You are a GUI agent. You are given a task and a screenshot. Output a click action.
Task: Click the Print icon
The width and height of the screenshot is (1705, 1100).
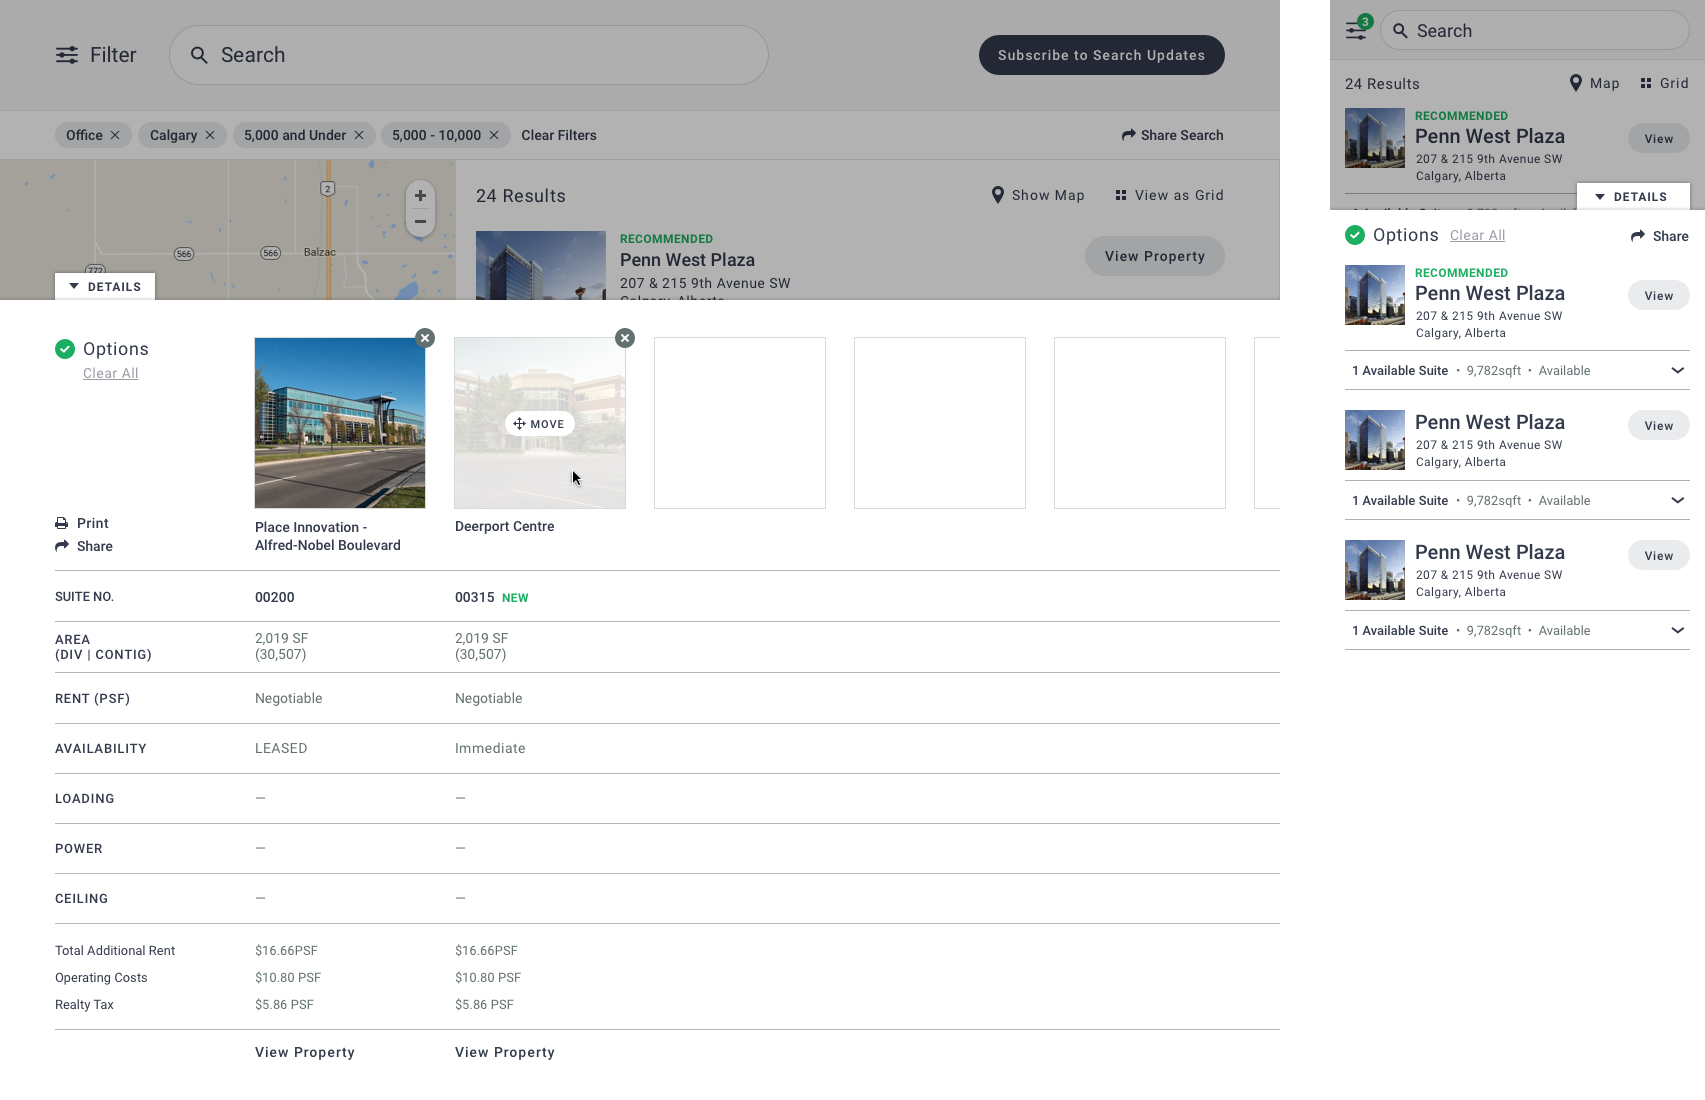click(x=62, y=523)
